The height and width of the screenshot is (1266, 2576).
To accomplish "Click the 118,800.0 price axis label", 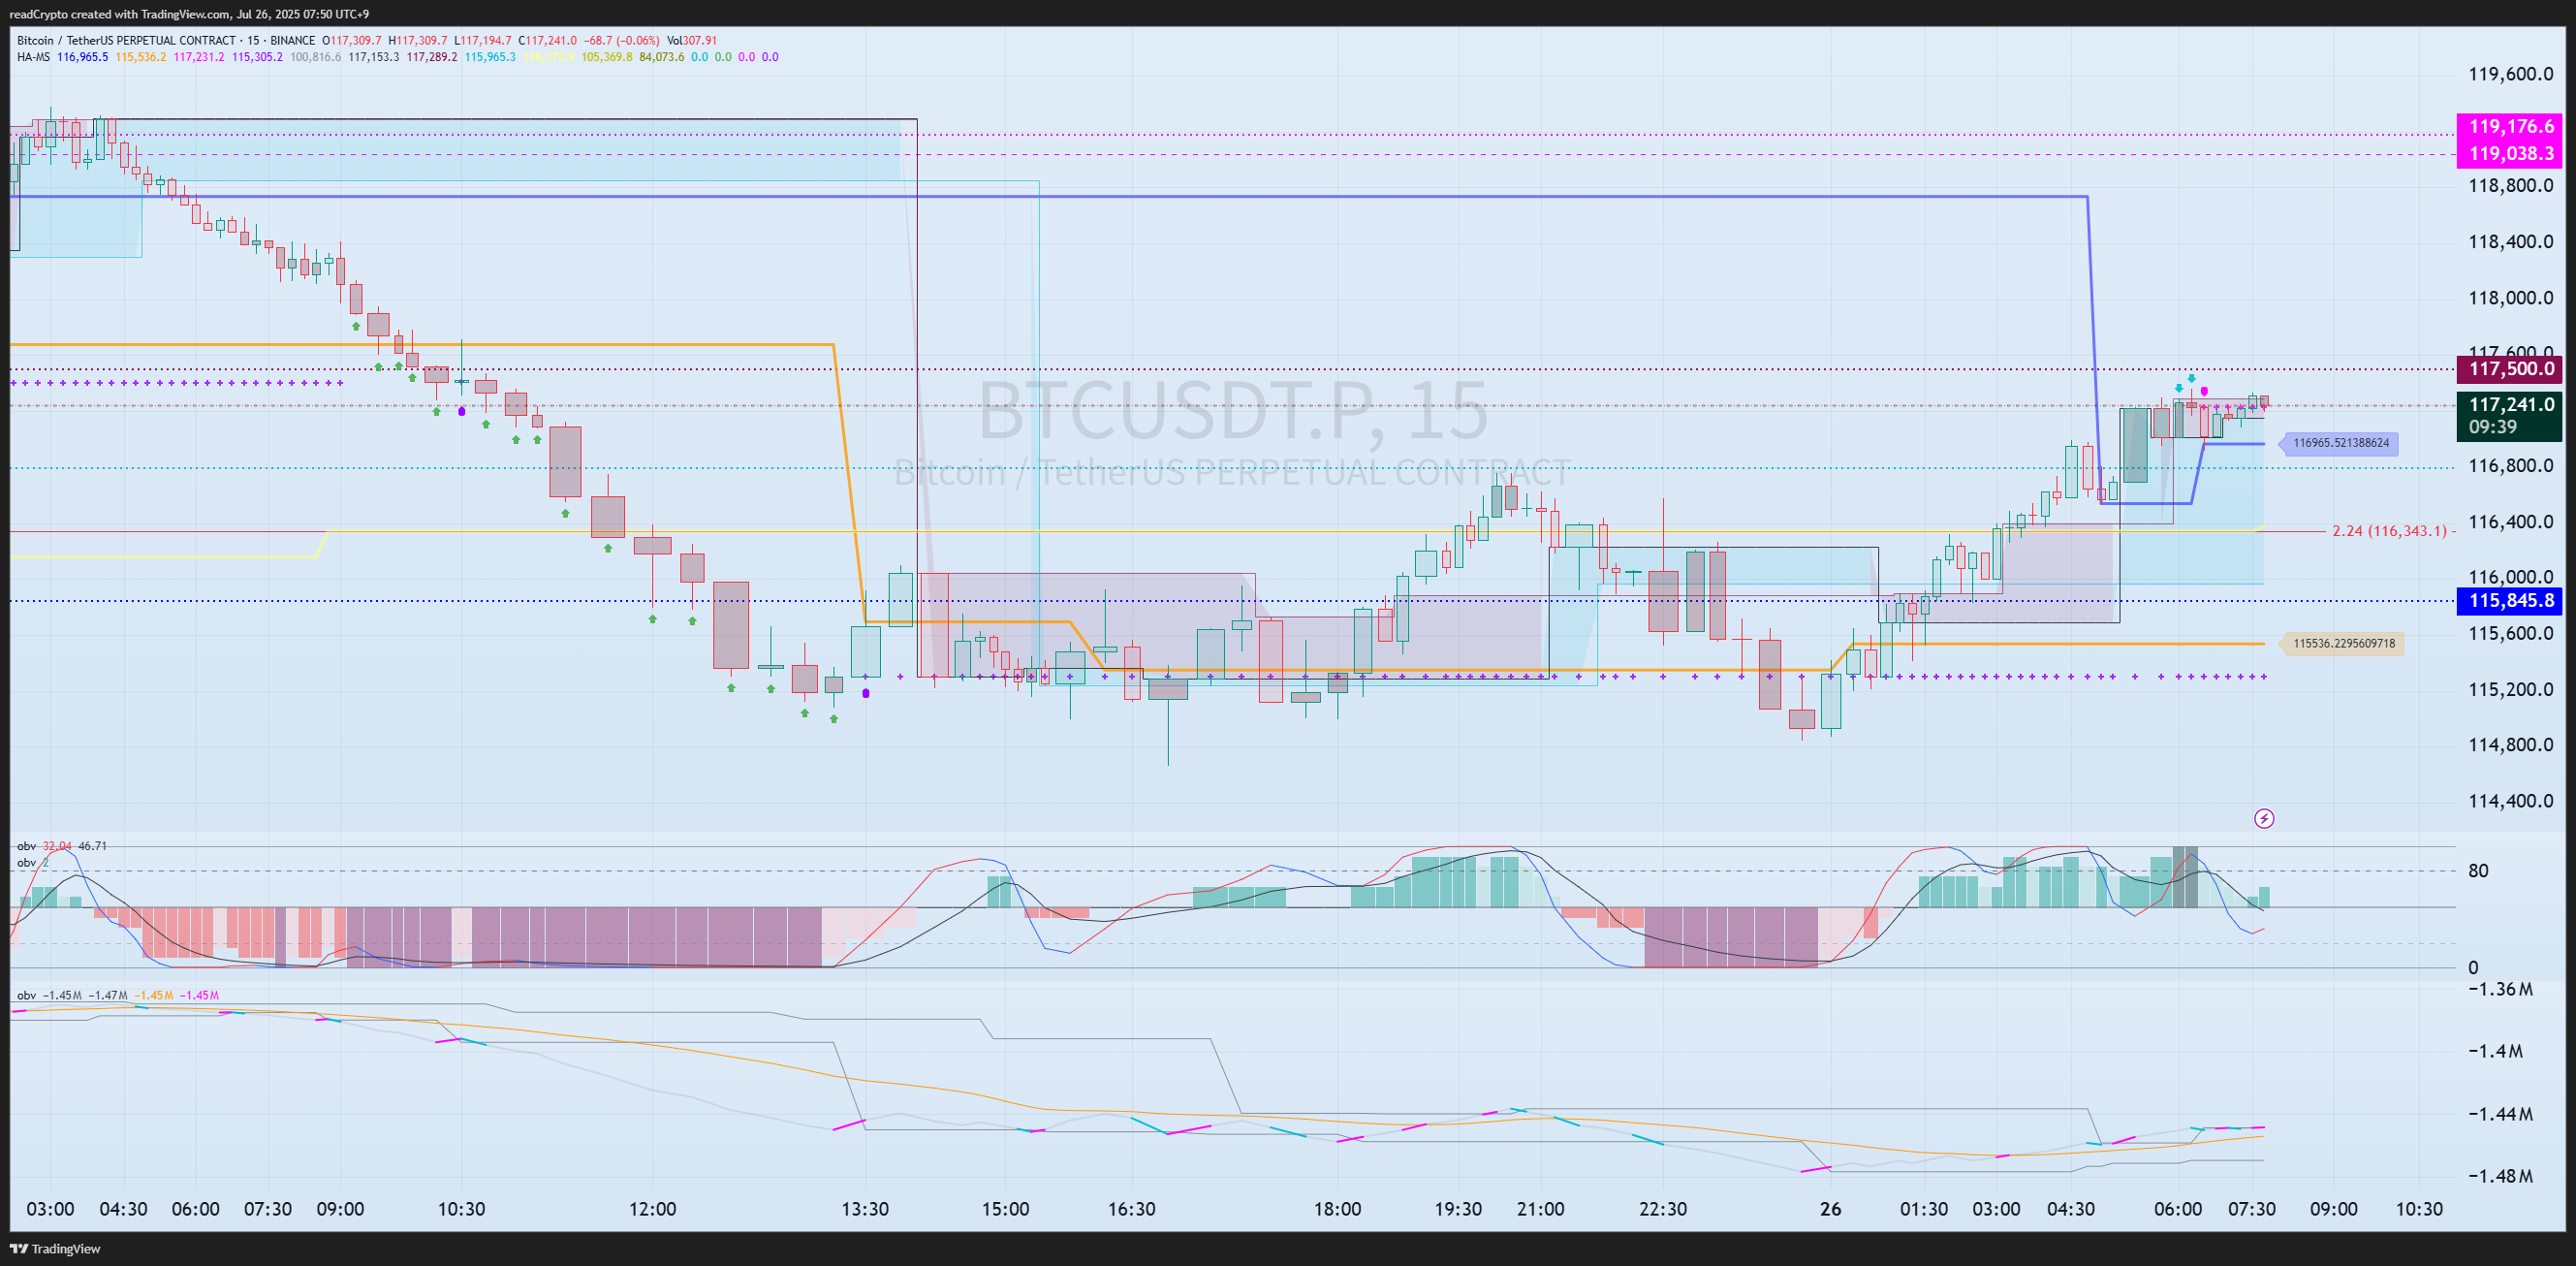I will click(x=2510, y=186).
